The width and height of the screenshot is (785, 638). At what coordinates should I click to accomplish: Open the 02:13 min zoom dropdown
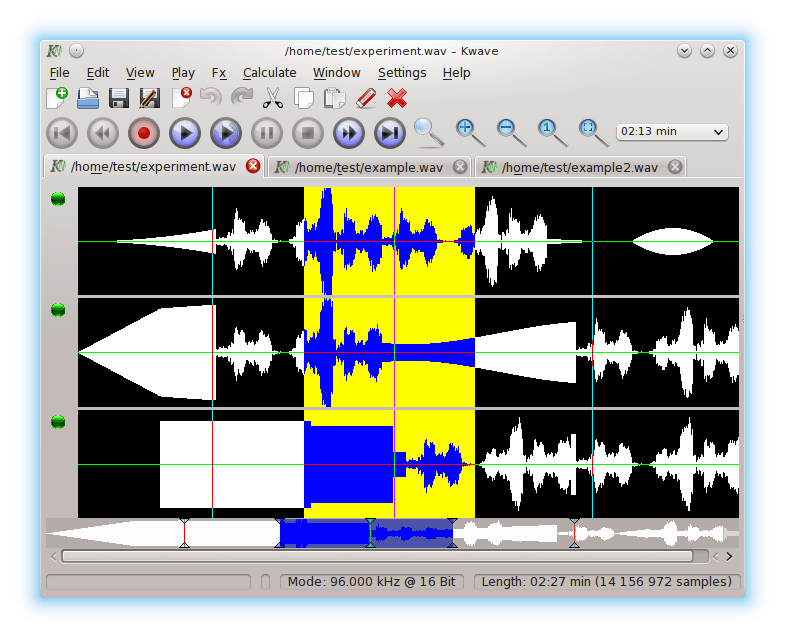click(672, 132)
